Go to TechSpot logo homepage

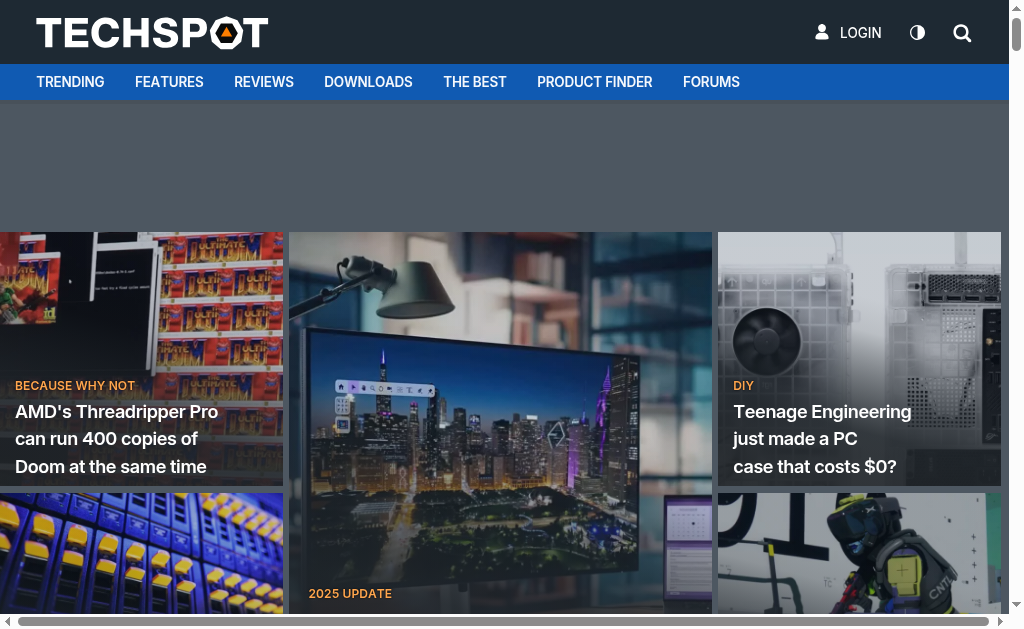point(152,33)
